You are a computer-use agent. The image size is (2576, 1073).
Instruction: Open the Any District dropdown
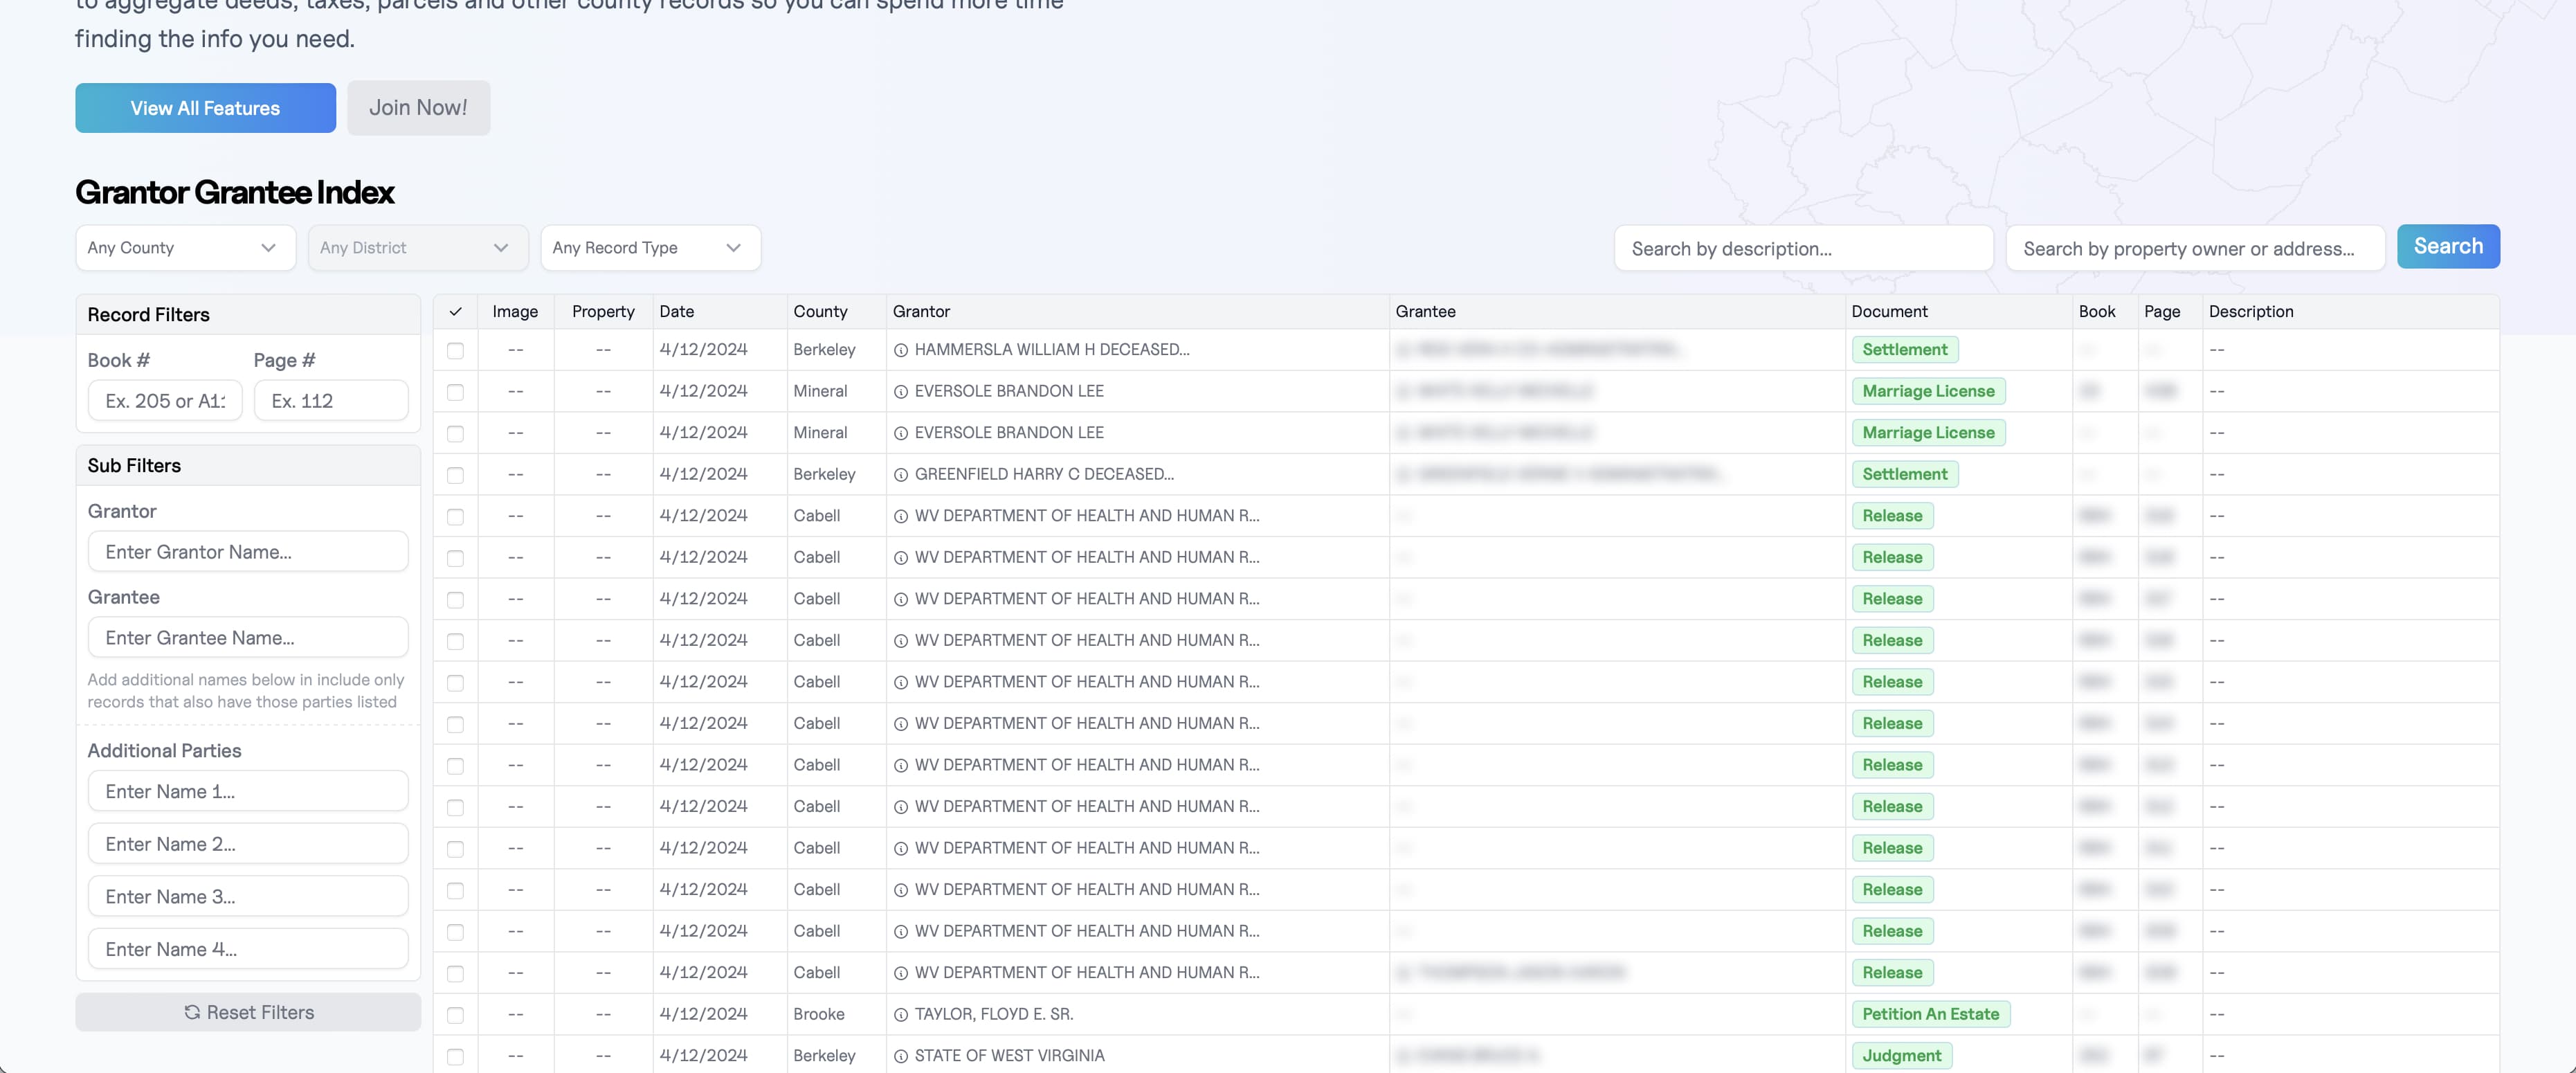click(417, 248)
